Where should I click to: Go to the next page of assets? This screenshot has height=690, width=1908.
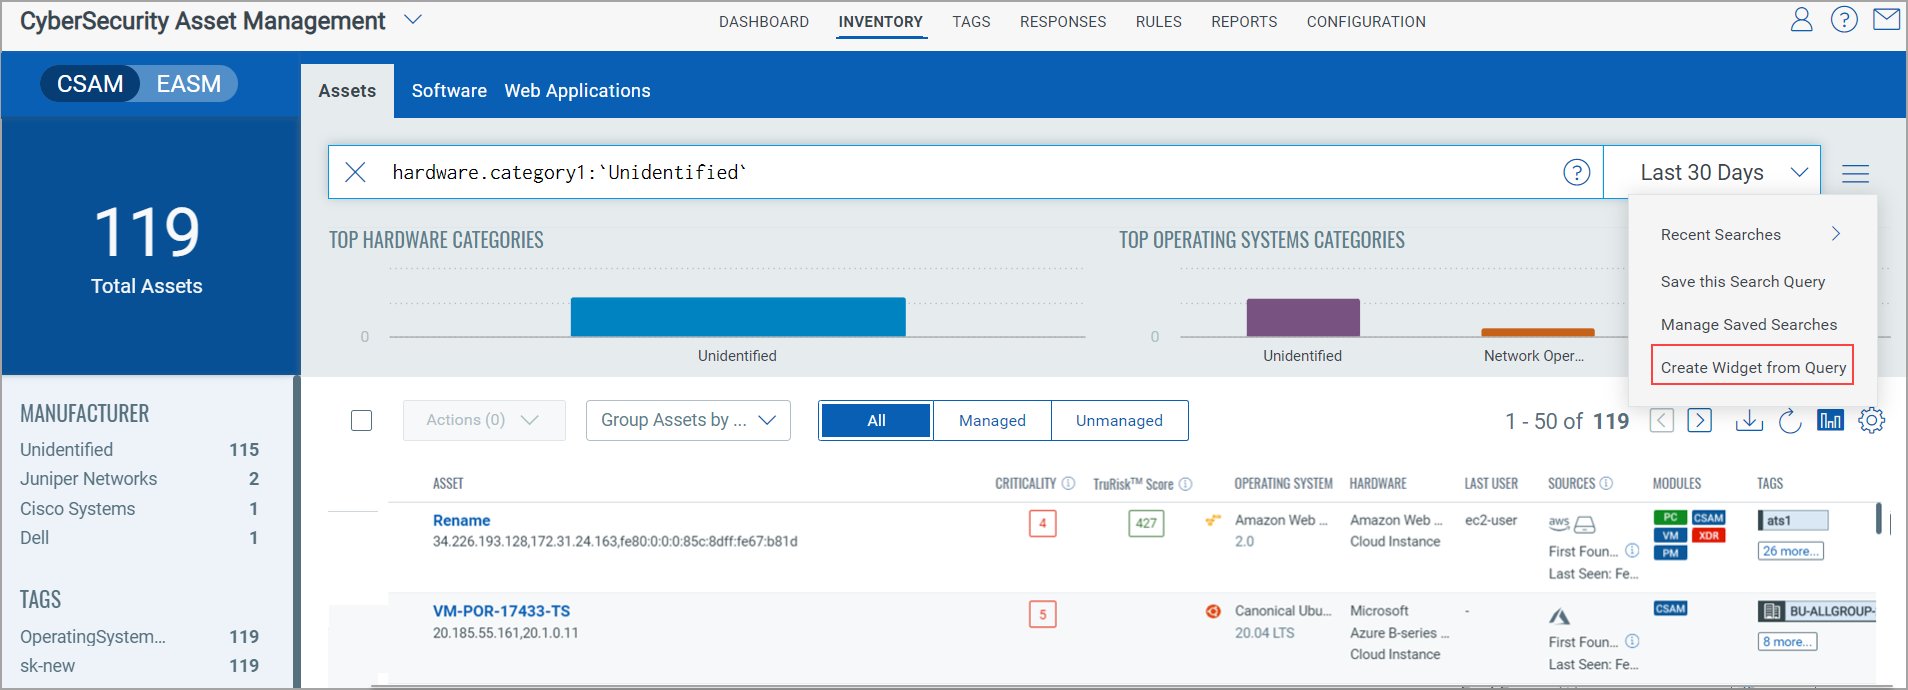pyautogui.click(x=1700, y=420)
